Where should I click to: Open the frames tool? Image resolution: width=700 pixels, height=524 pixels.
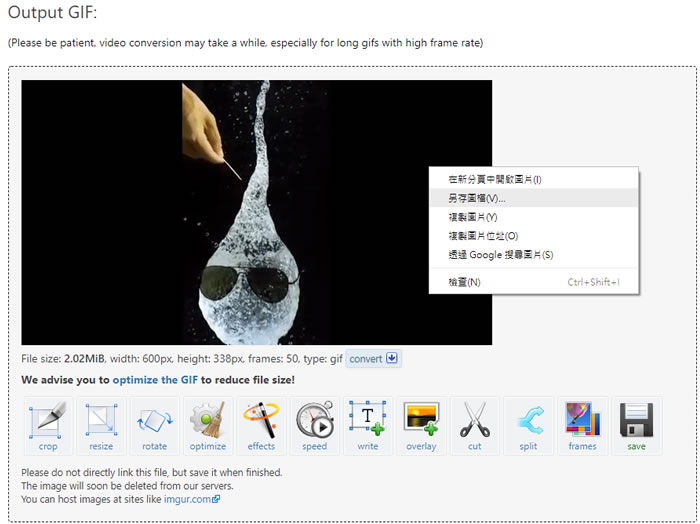(582, 425)
